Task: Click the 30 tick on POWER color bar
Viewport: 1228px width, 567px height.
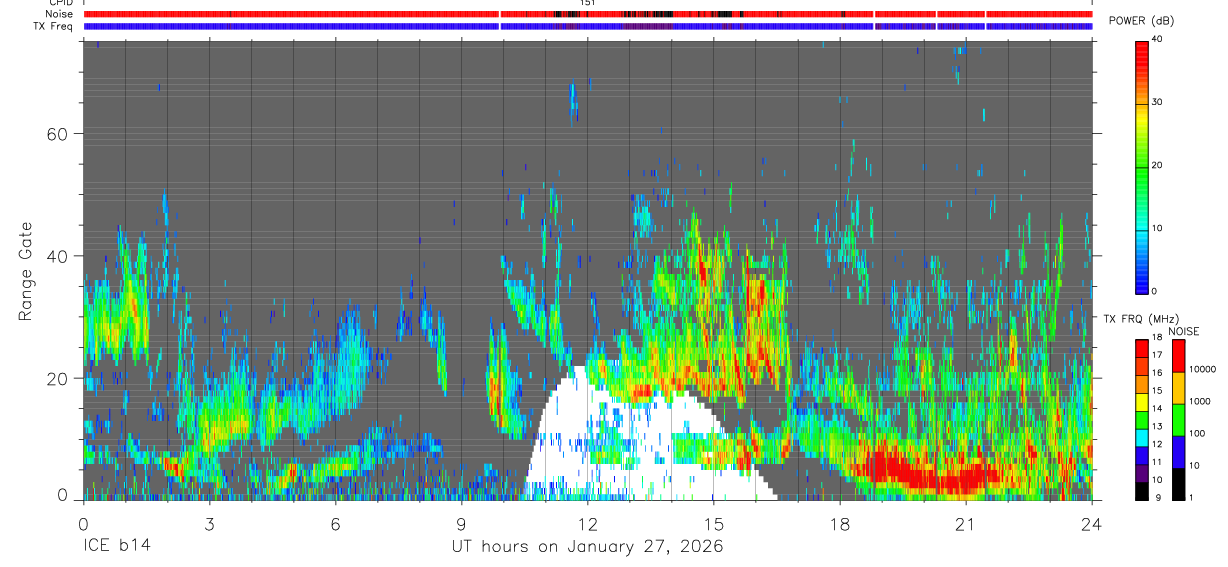Action: click(1159, 102)
